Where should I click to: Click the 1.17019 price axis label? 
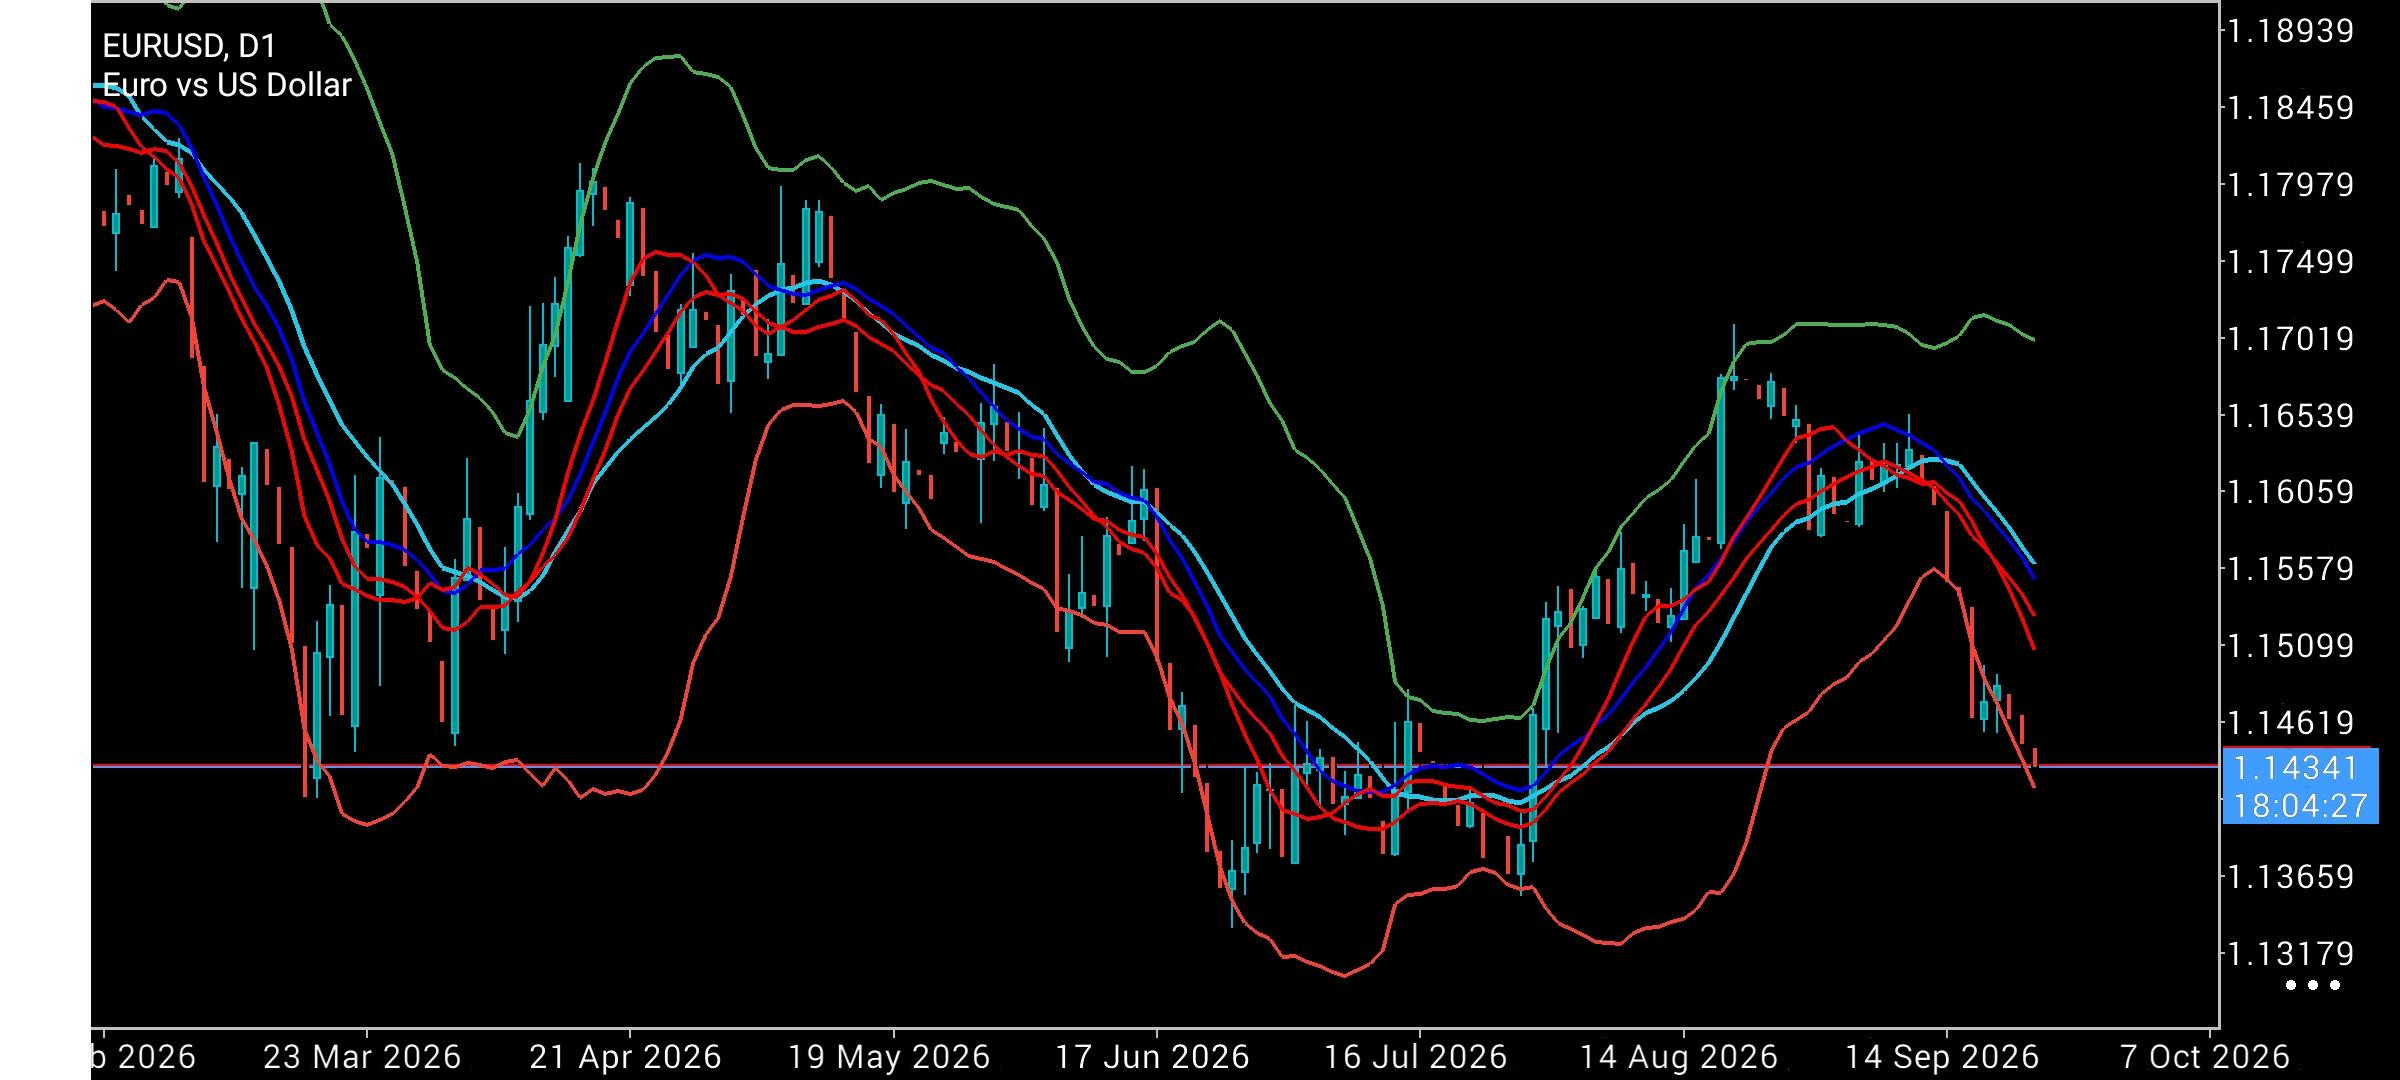click(2291, 339)
